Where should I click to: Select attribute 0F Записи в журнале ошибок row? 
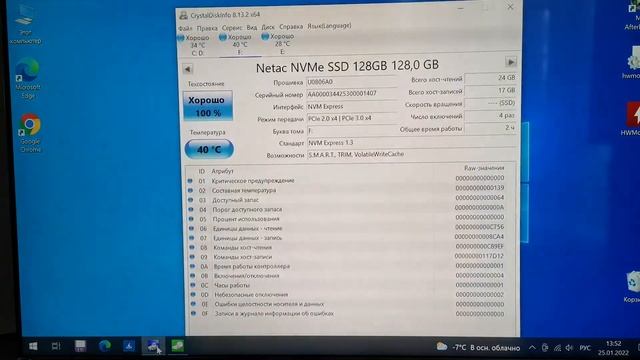tap(347, 313)
